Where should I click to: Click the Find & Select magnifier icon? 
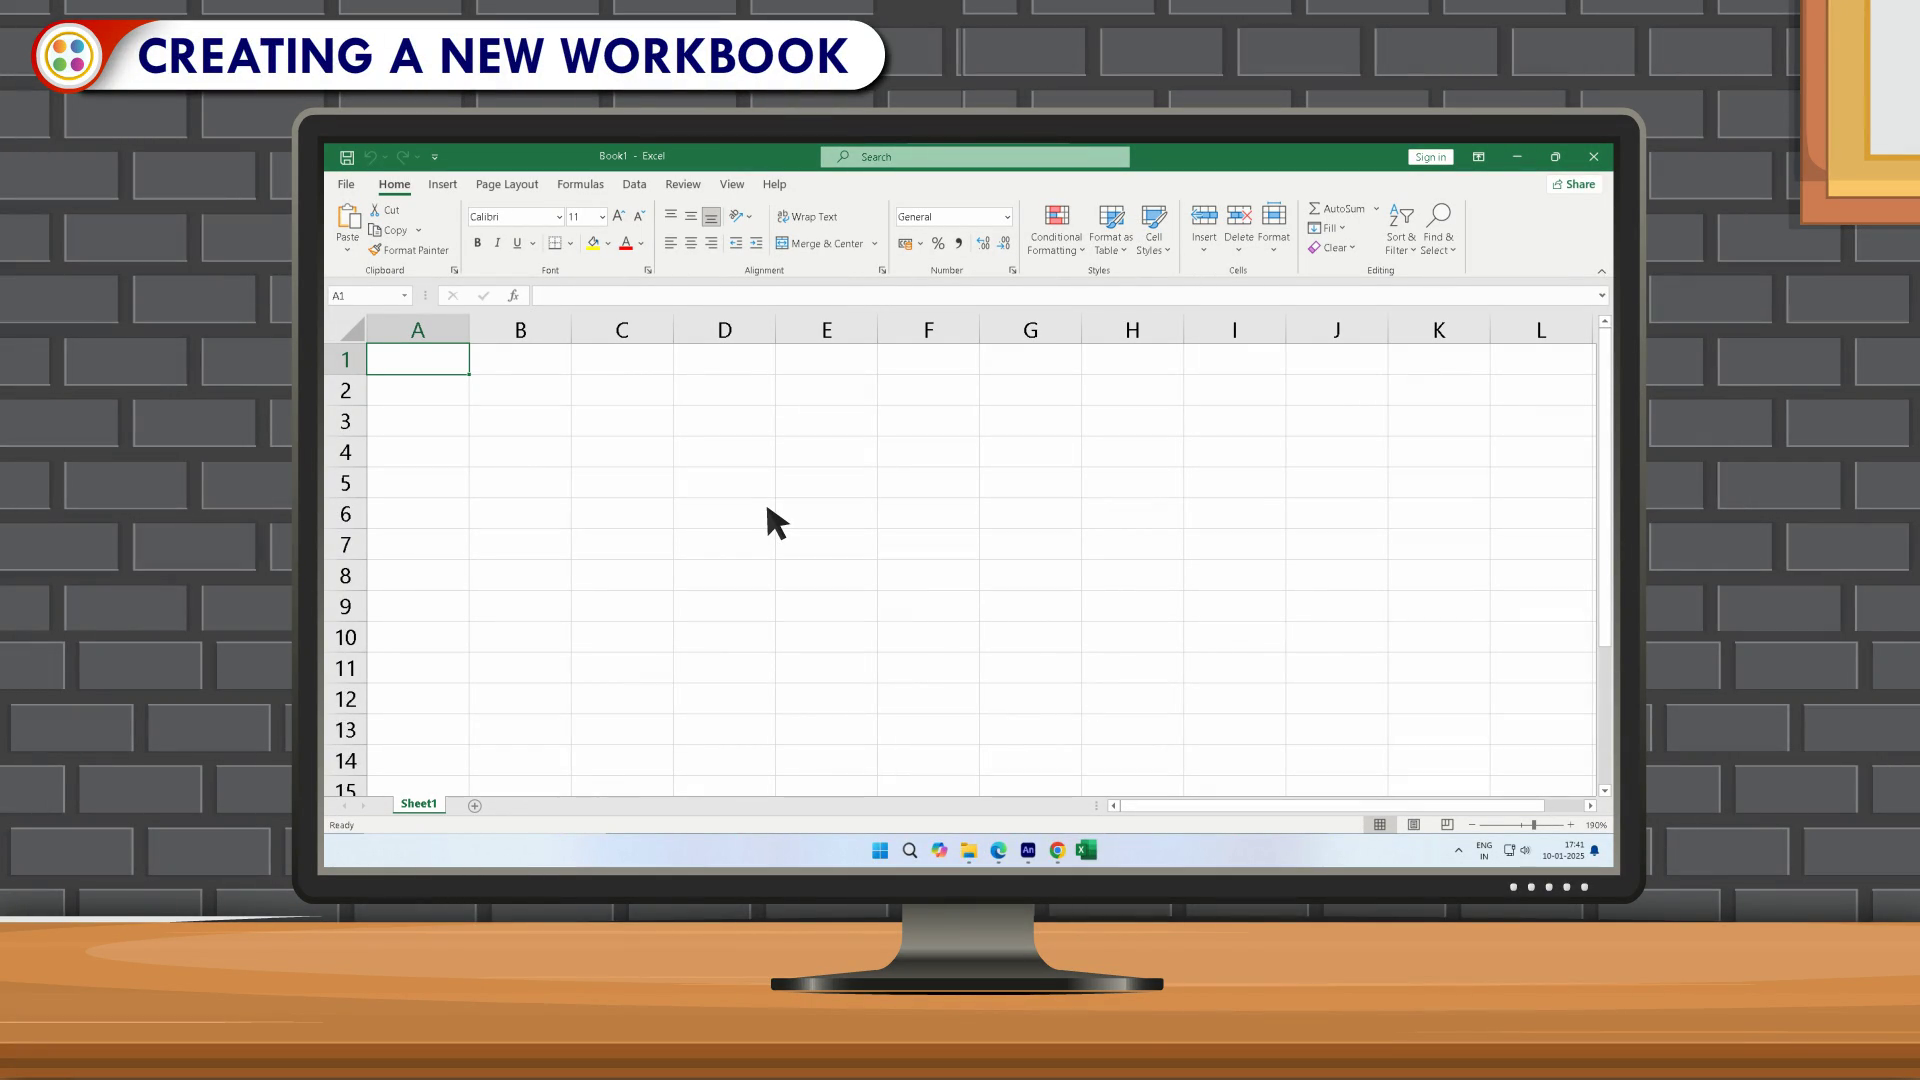tap(1438, 216)
